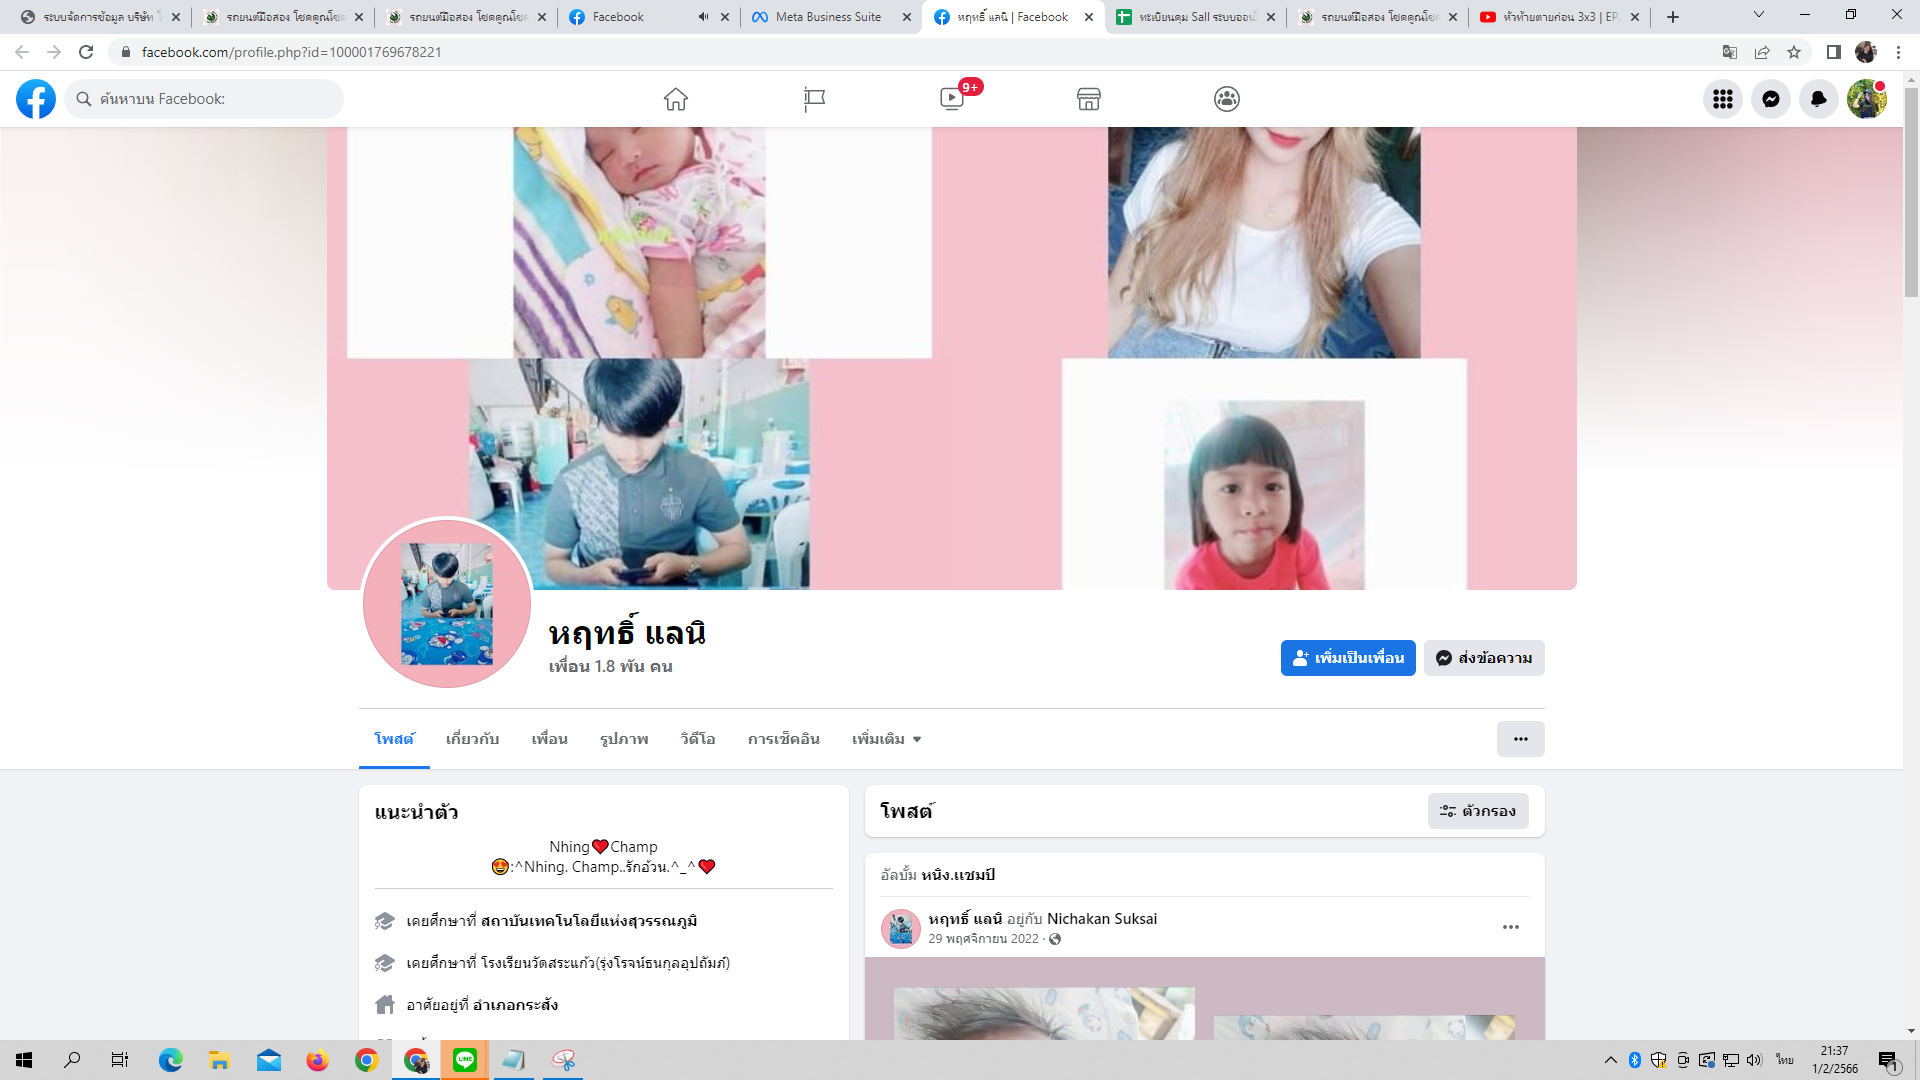Open the Messenger chats icon
This screenshot has width=1920, height=1080.
click(x=1770, y=99)
